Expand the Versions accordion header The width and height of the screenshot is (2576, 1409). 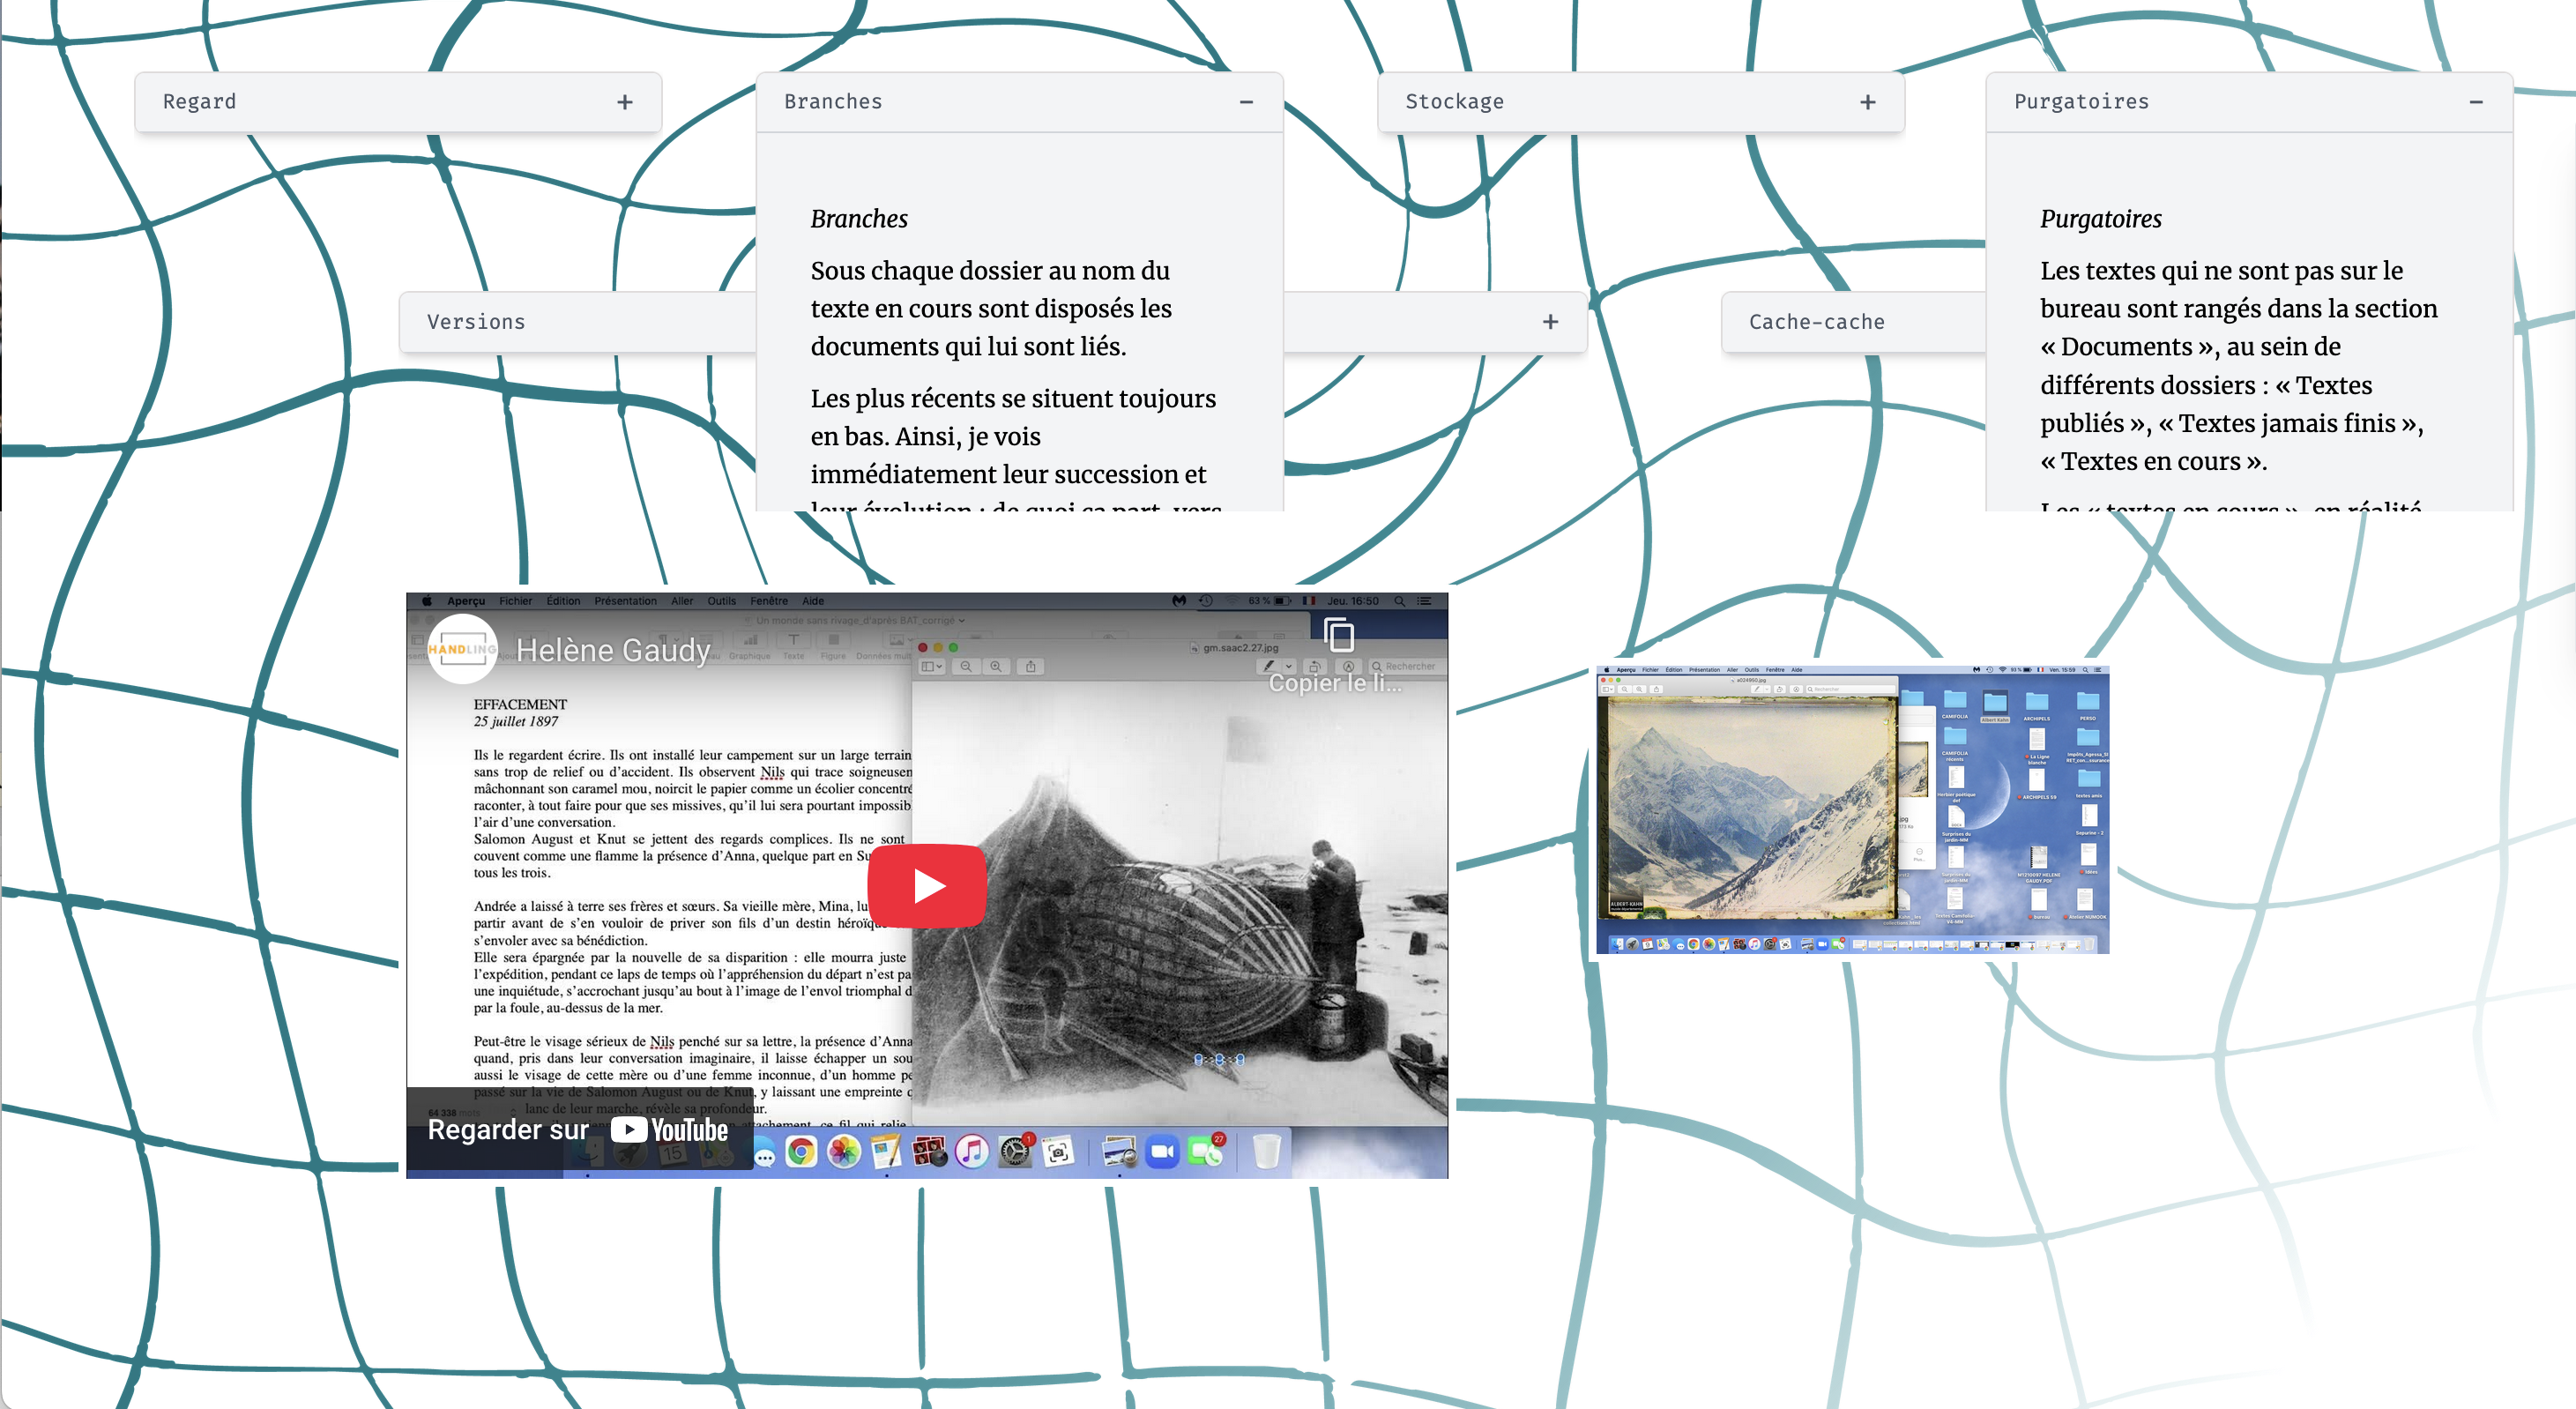click(477, 322)
